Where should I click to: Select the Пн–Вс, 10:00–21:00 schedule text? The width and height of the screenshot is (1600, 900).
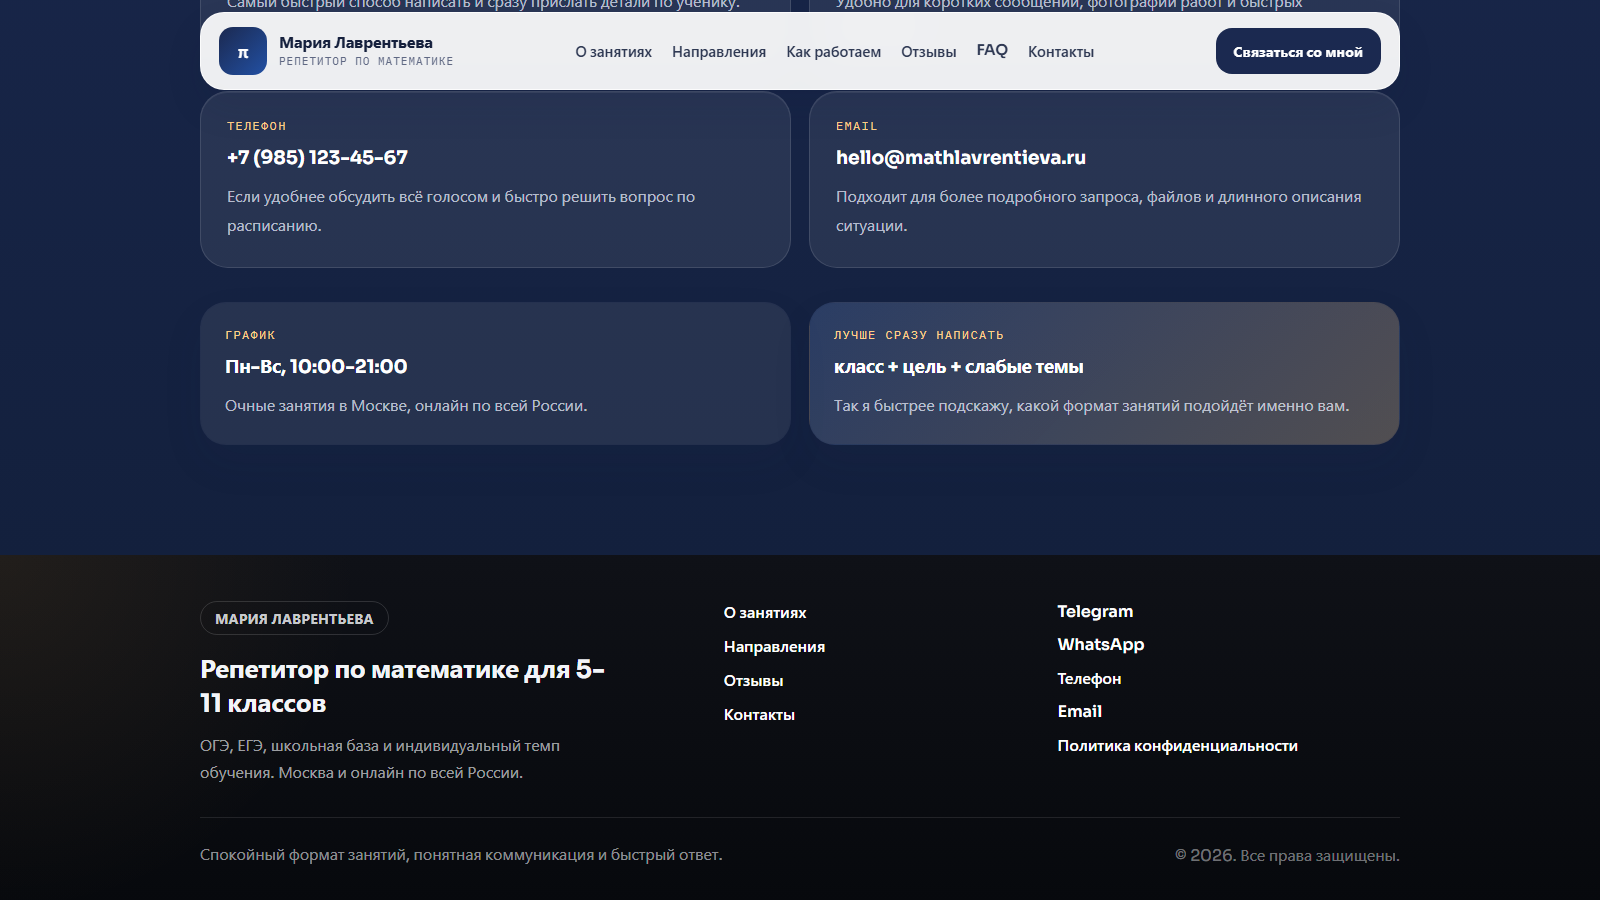316,366
